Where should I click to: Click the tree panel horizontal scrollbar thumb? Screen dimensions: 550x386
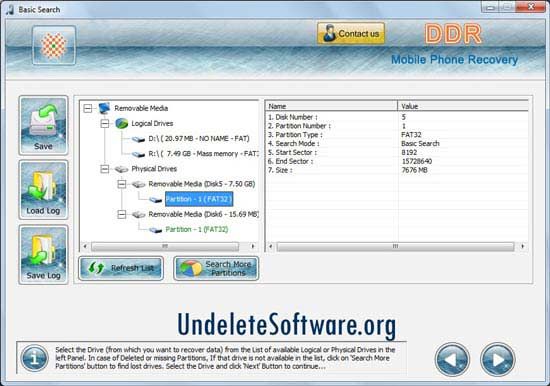click(x=165, y=246)
